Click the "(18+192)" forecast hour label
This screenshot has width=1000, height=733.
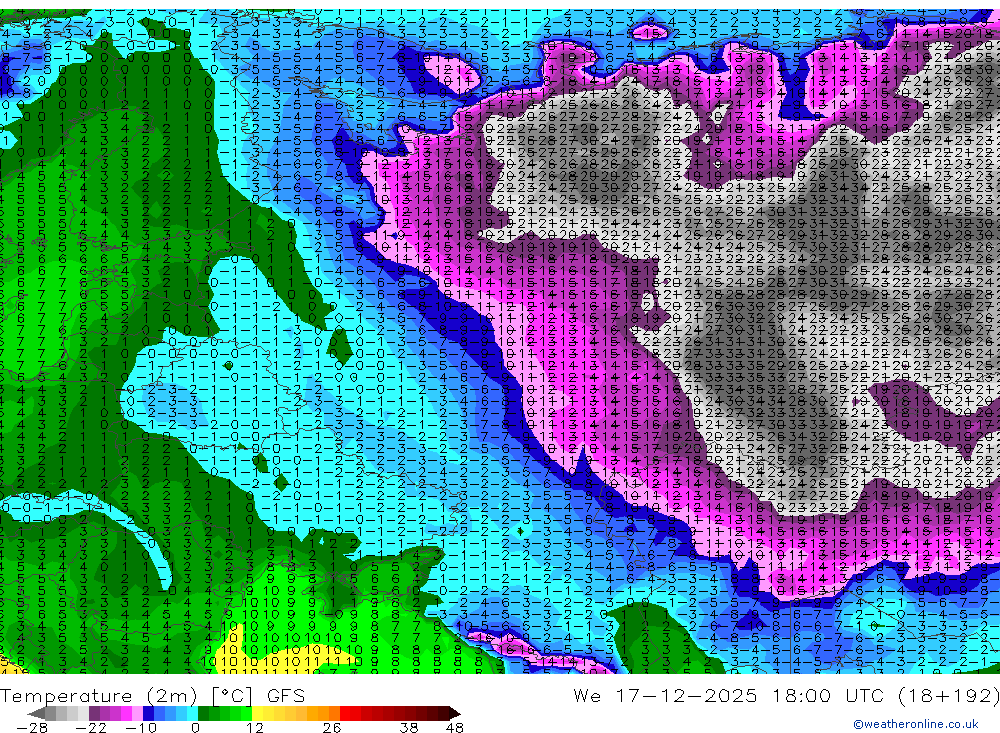949,695
